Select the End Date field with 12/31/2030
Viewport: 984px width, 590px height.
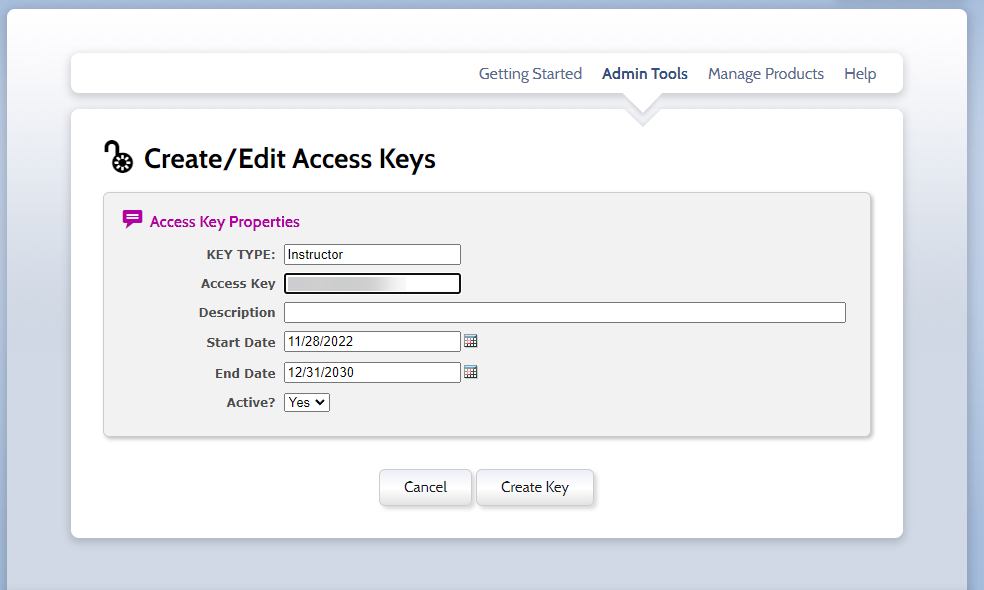click(372, 372)
